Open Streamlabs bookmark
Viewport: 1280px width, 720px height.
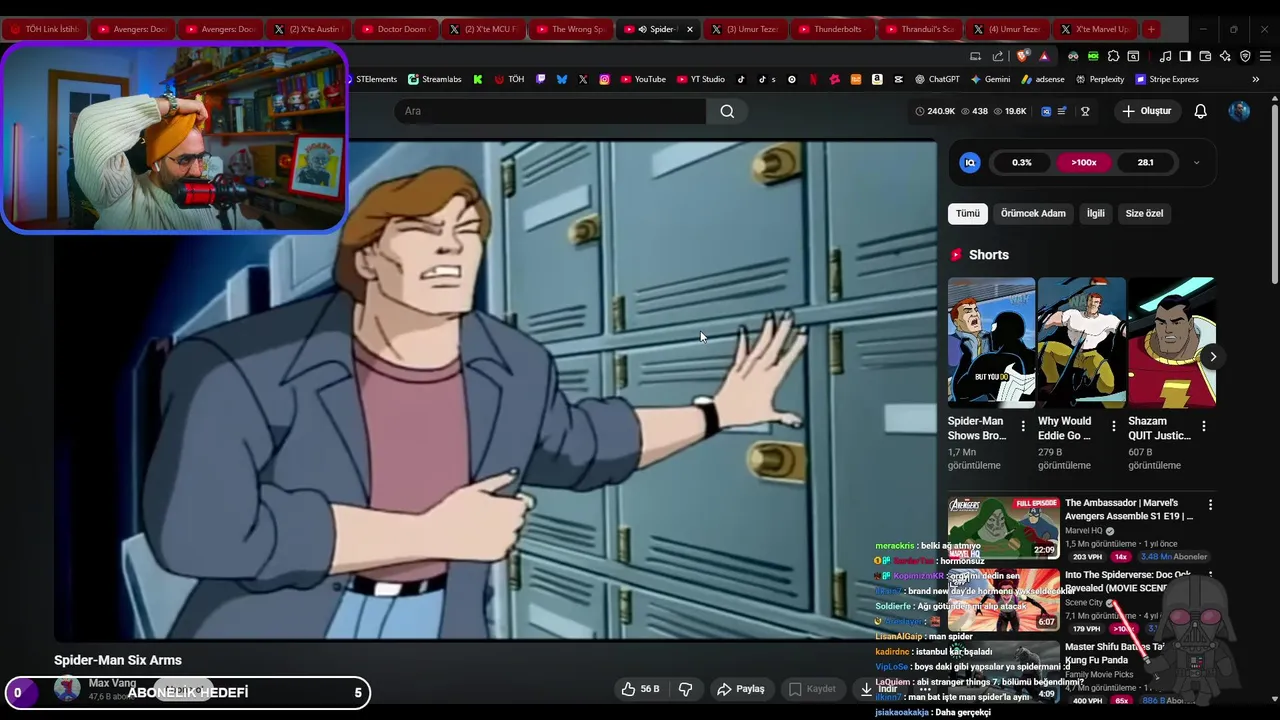tap(434, 79)
